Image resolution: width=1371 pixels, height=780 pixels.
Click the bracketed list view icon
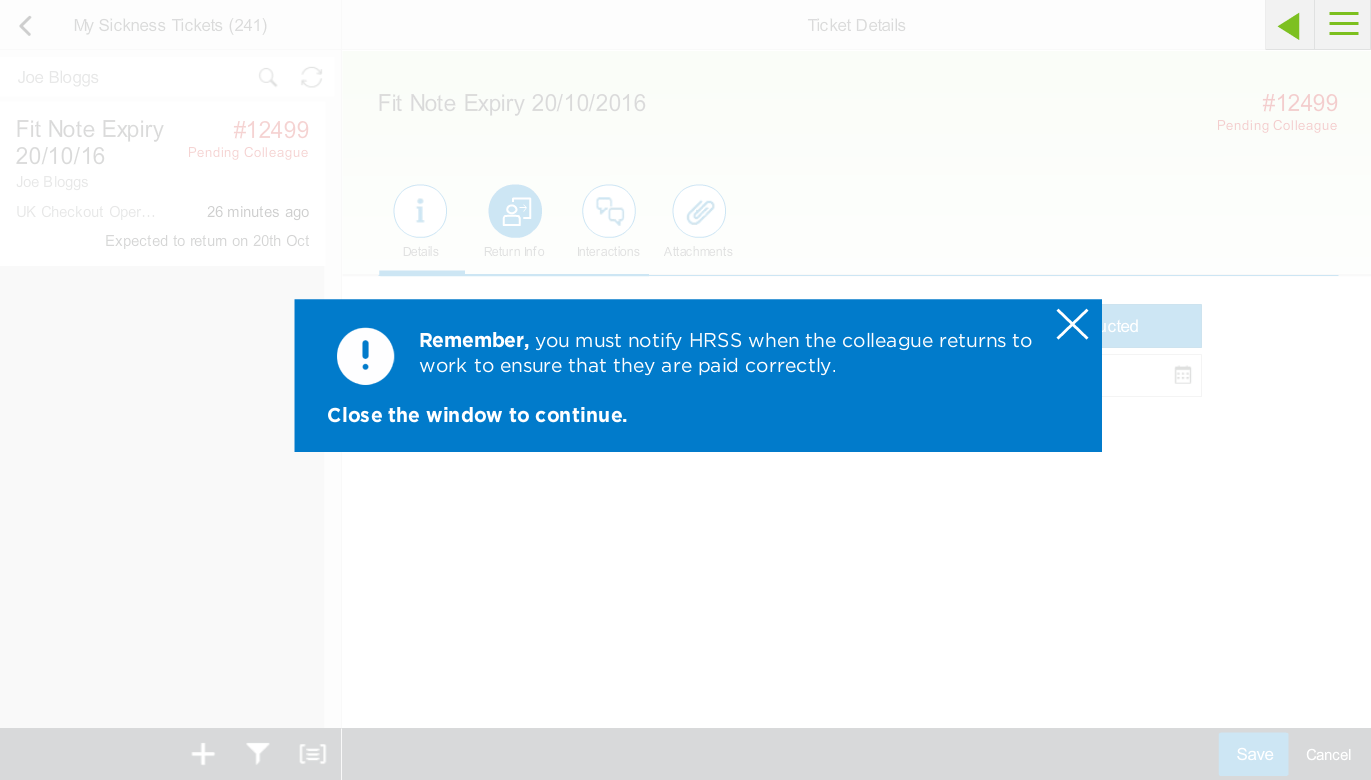(313, 754)
